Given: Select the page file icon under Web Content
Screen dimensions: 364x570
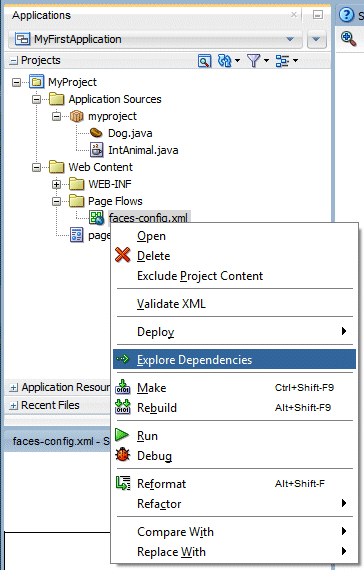Looking at the screenshot, I should [x=76, y=235].
